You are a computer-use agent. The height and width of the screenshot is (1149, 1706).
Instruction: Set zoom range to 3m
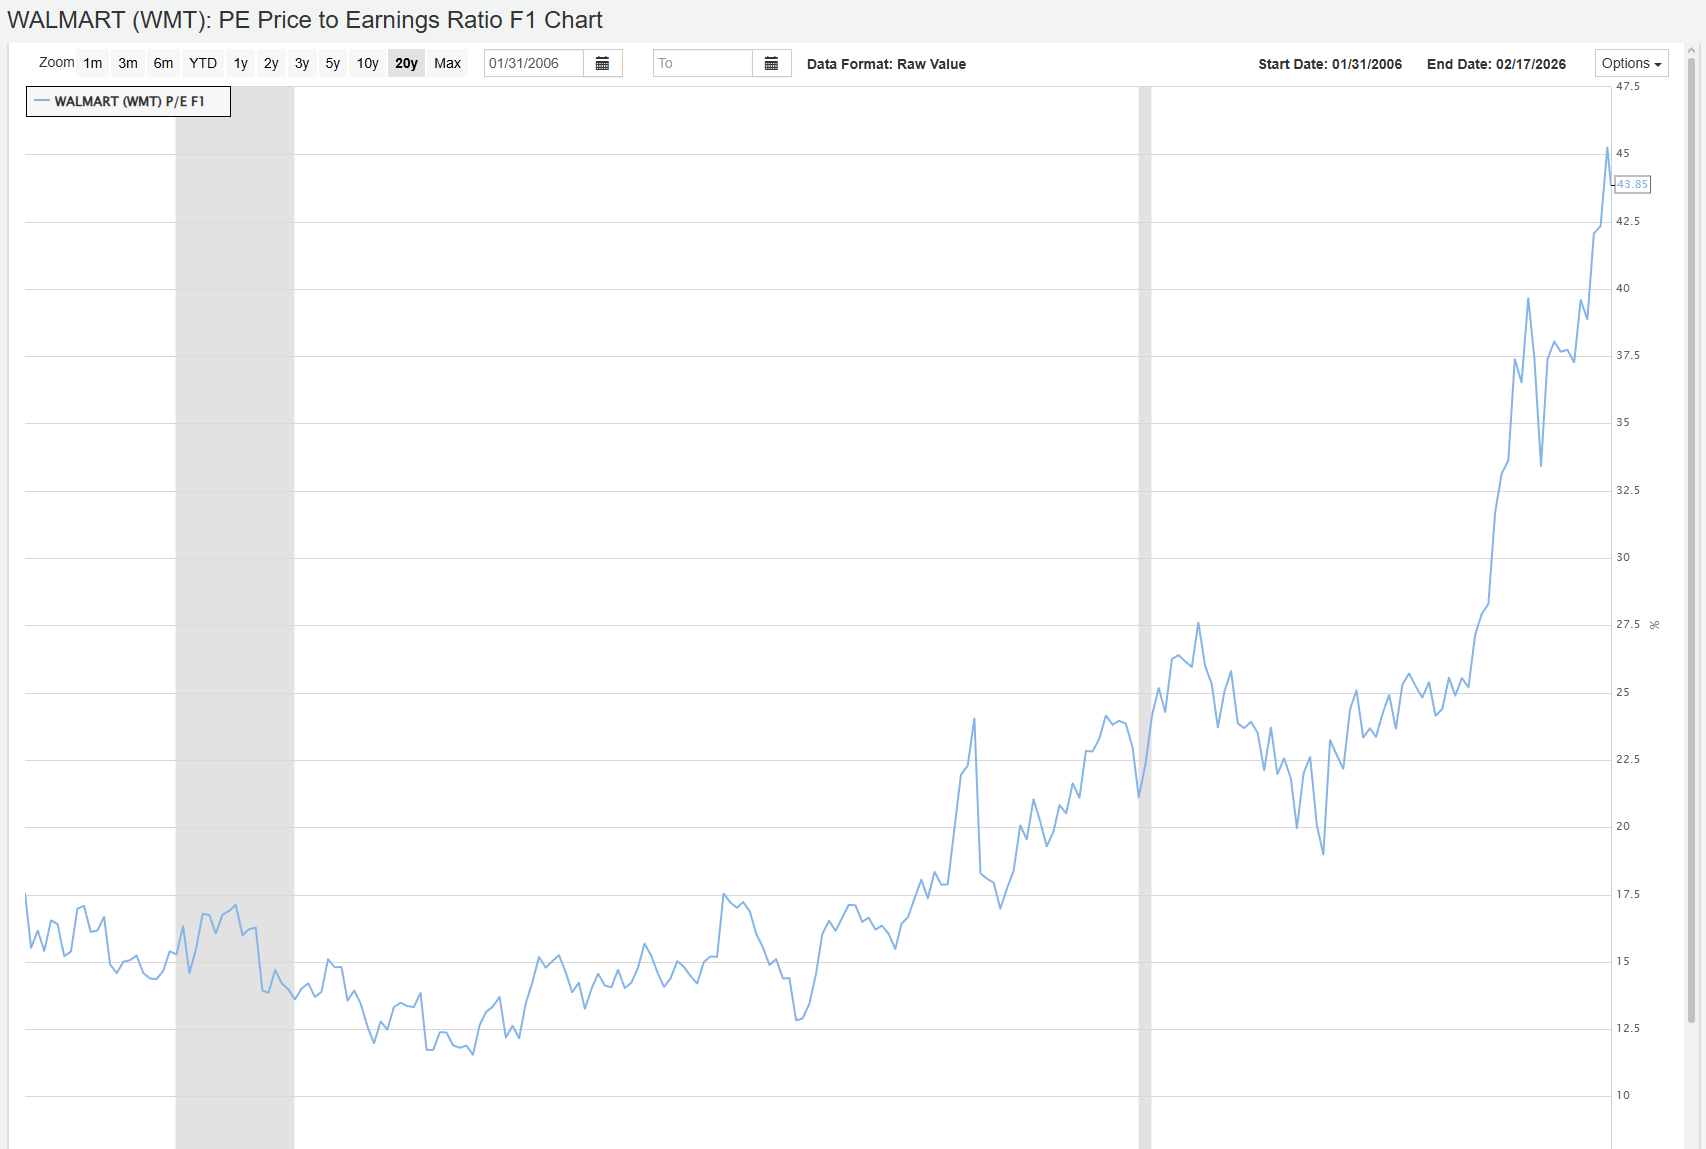tap(128, 64)
